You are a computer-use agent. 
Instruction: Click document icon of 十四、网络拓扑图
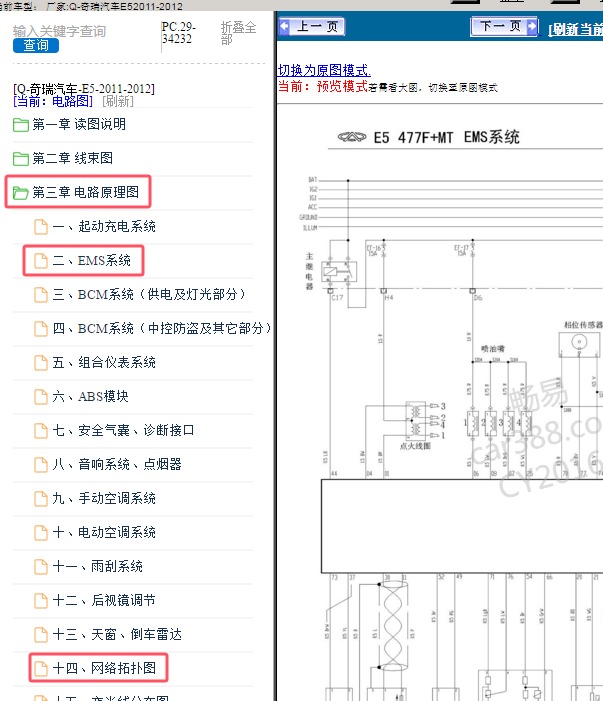pos(41,668)
